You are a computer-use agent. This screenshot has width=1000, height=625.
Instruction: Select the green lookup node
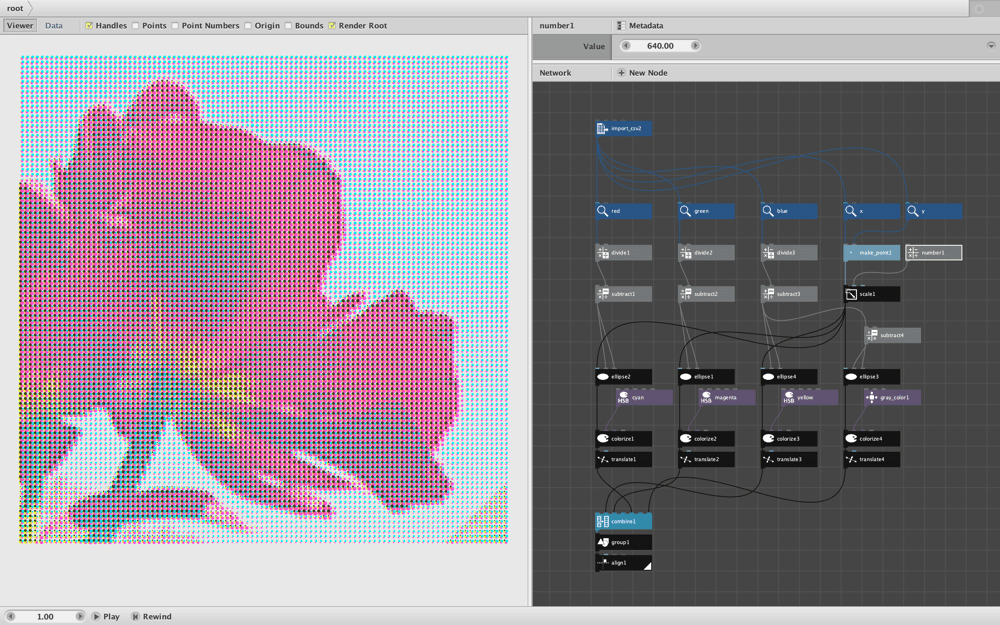[x=707, y=211]
